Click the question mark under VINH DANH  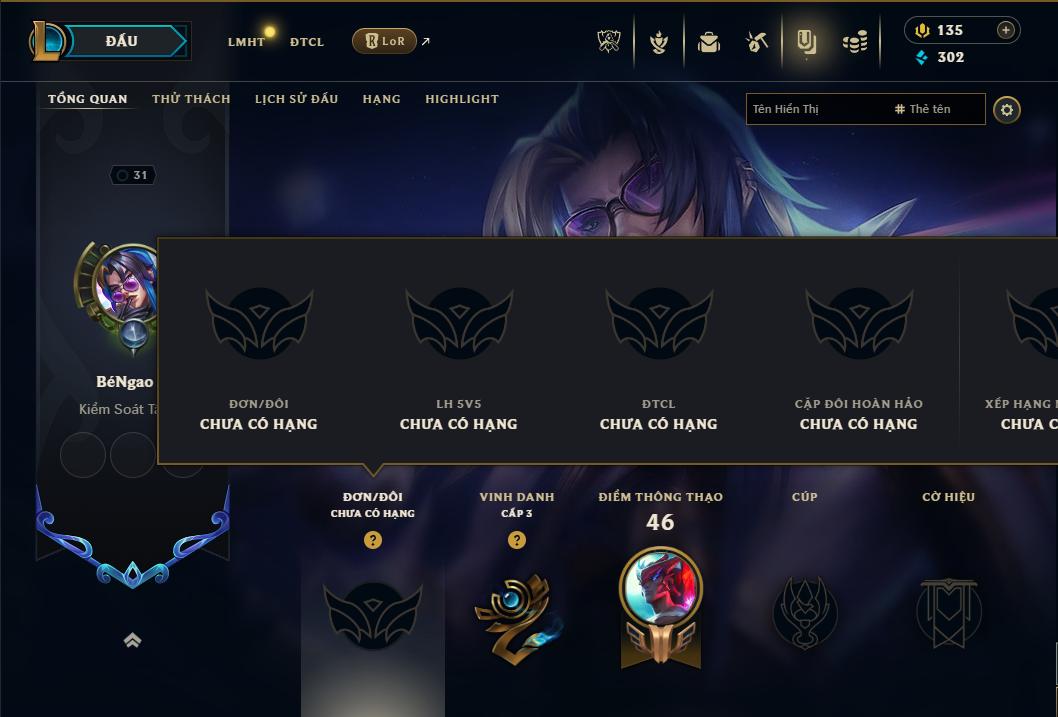(517, 540)
